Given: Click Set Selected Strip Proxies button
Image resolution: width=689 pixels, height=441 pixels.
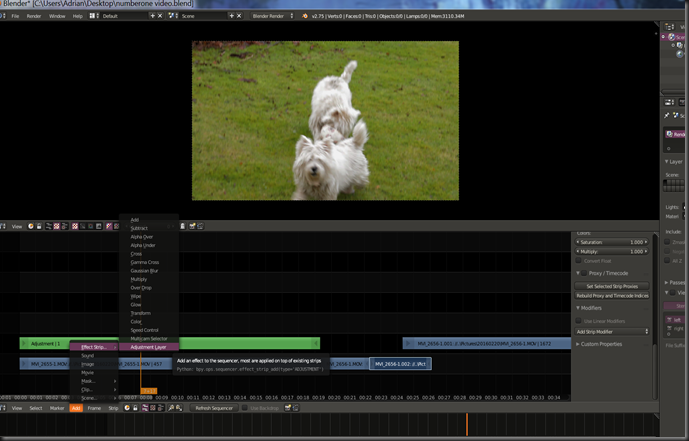Looking at the screenshot, I should (612, 286).
